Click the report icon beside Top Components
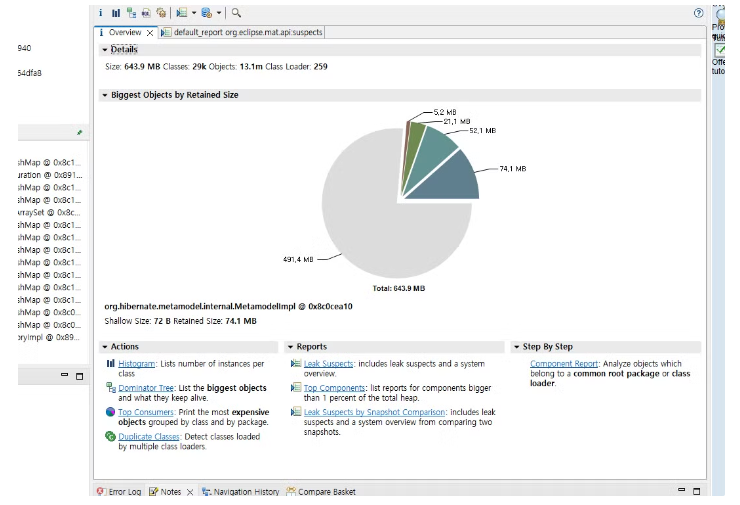Image resolution: width=740 pixels, height=505 pixels. 296,387
